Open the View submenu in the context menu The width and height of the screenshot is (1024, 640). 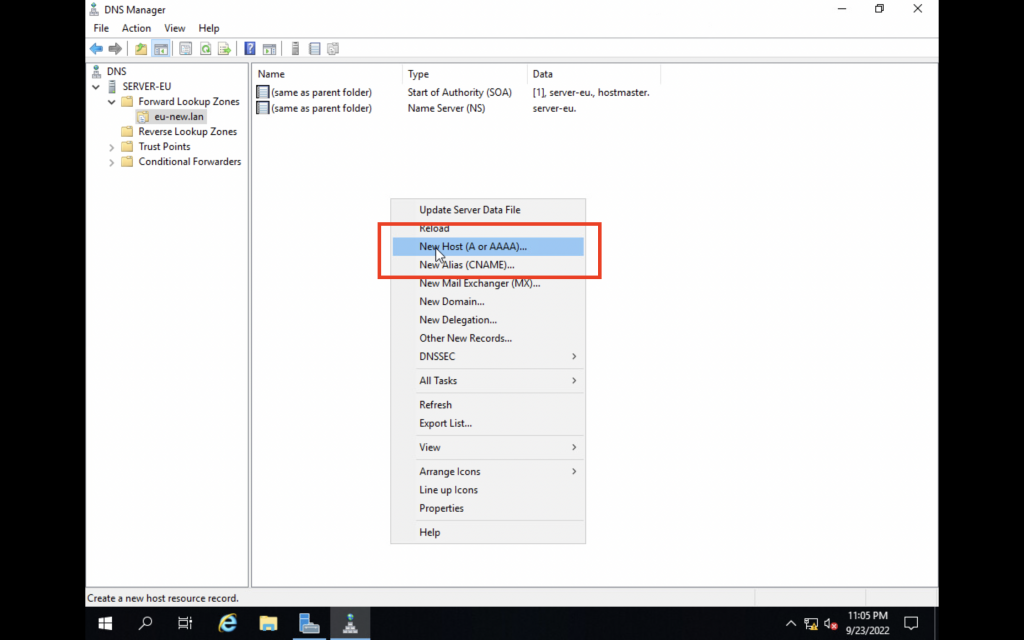coord(488,447)
